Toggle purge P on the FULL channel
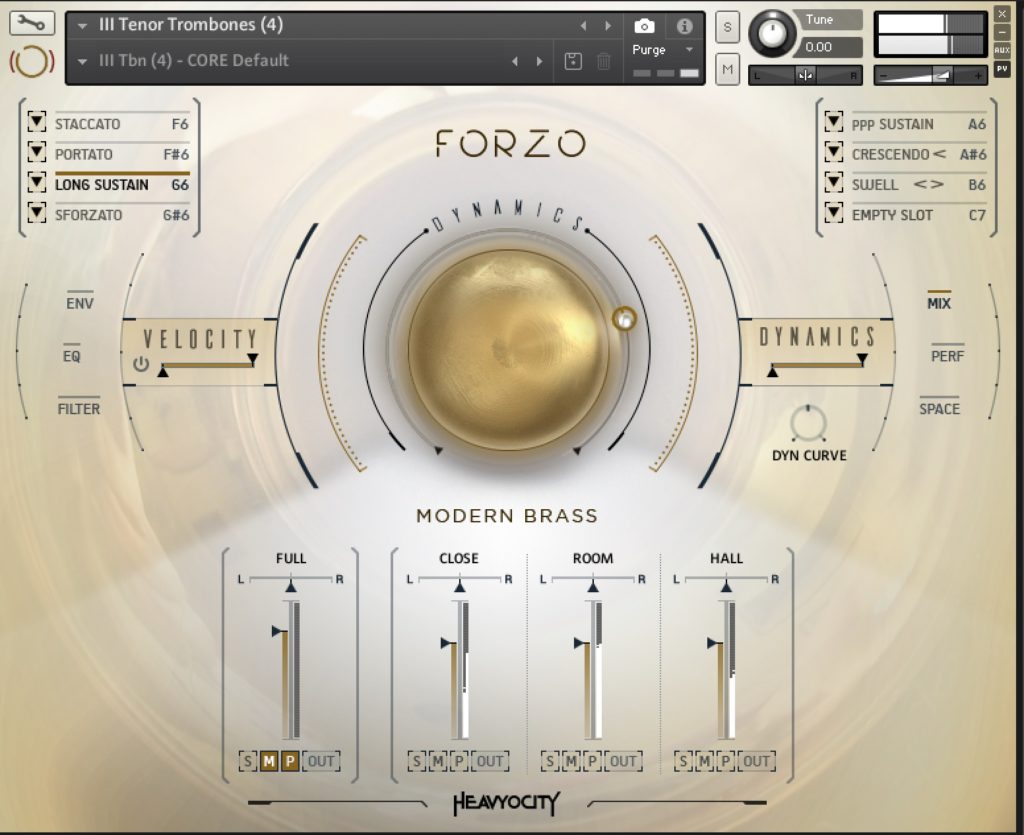 click(x=289, y=761)
